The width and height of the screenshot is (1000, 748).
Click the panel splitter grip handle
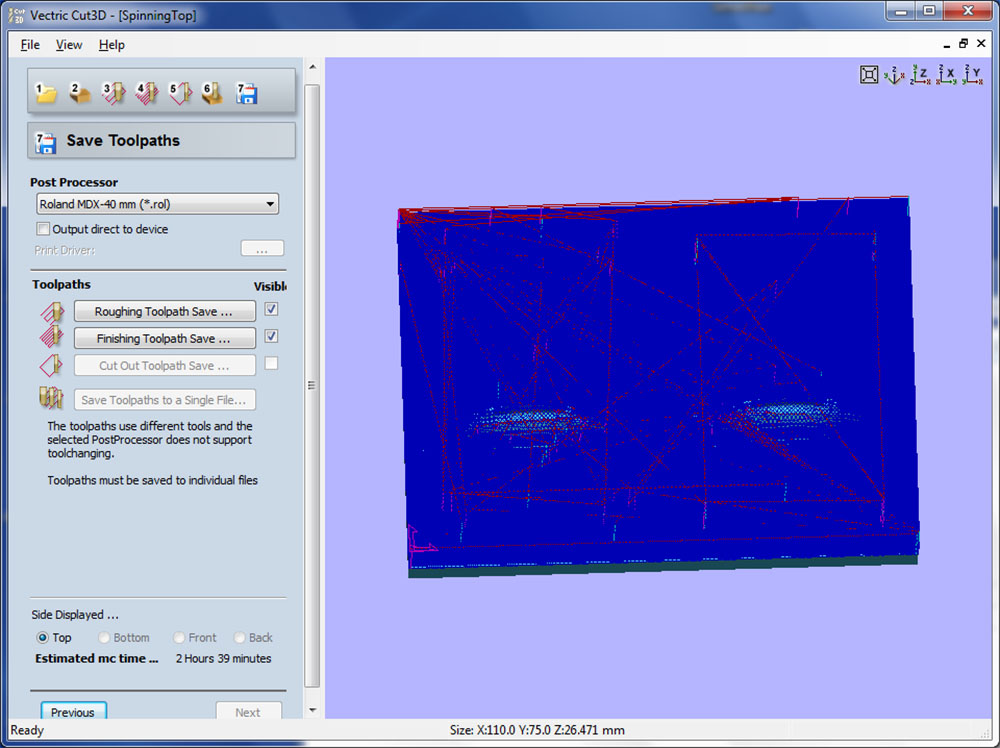312,385
